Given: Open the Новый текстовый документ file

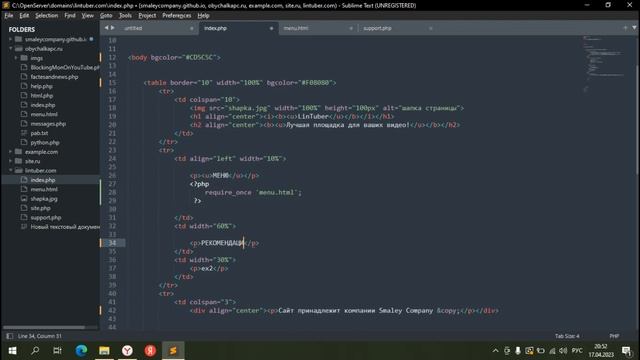Looking at the screenshot, I should (64, 227).
